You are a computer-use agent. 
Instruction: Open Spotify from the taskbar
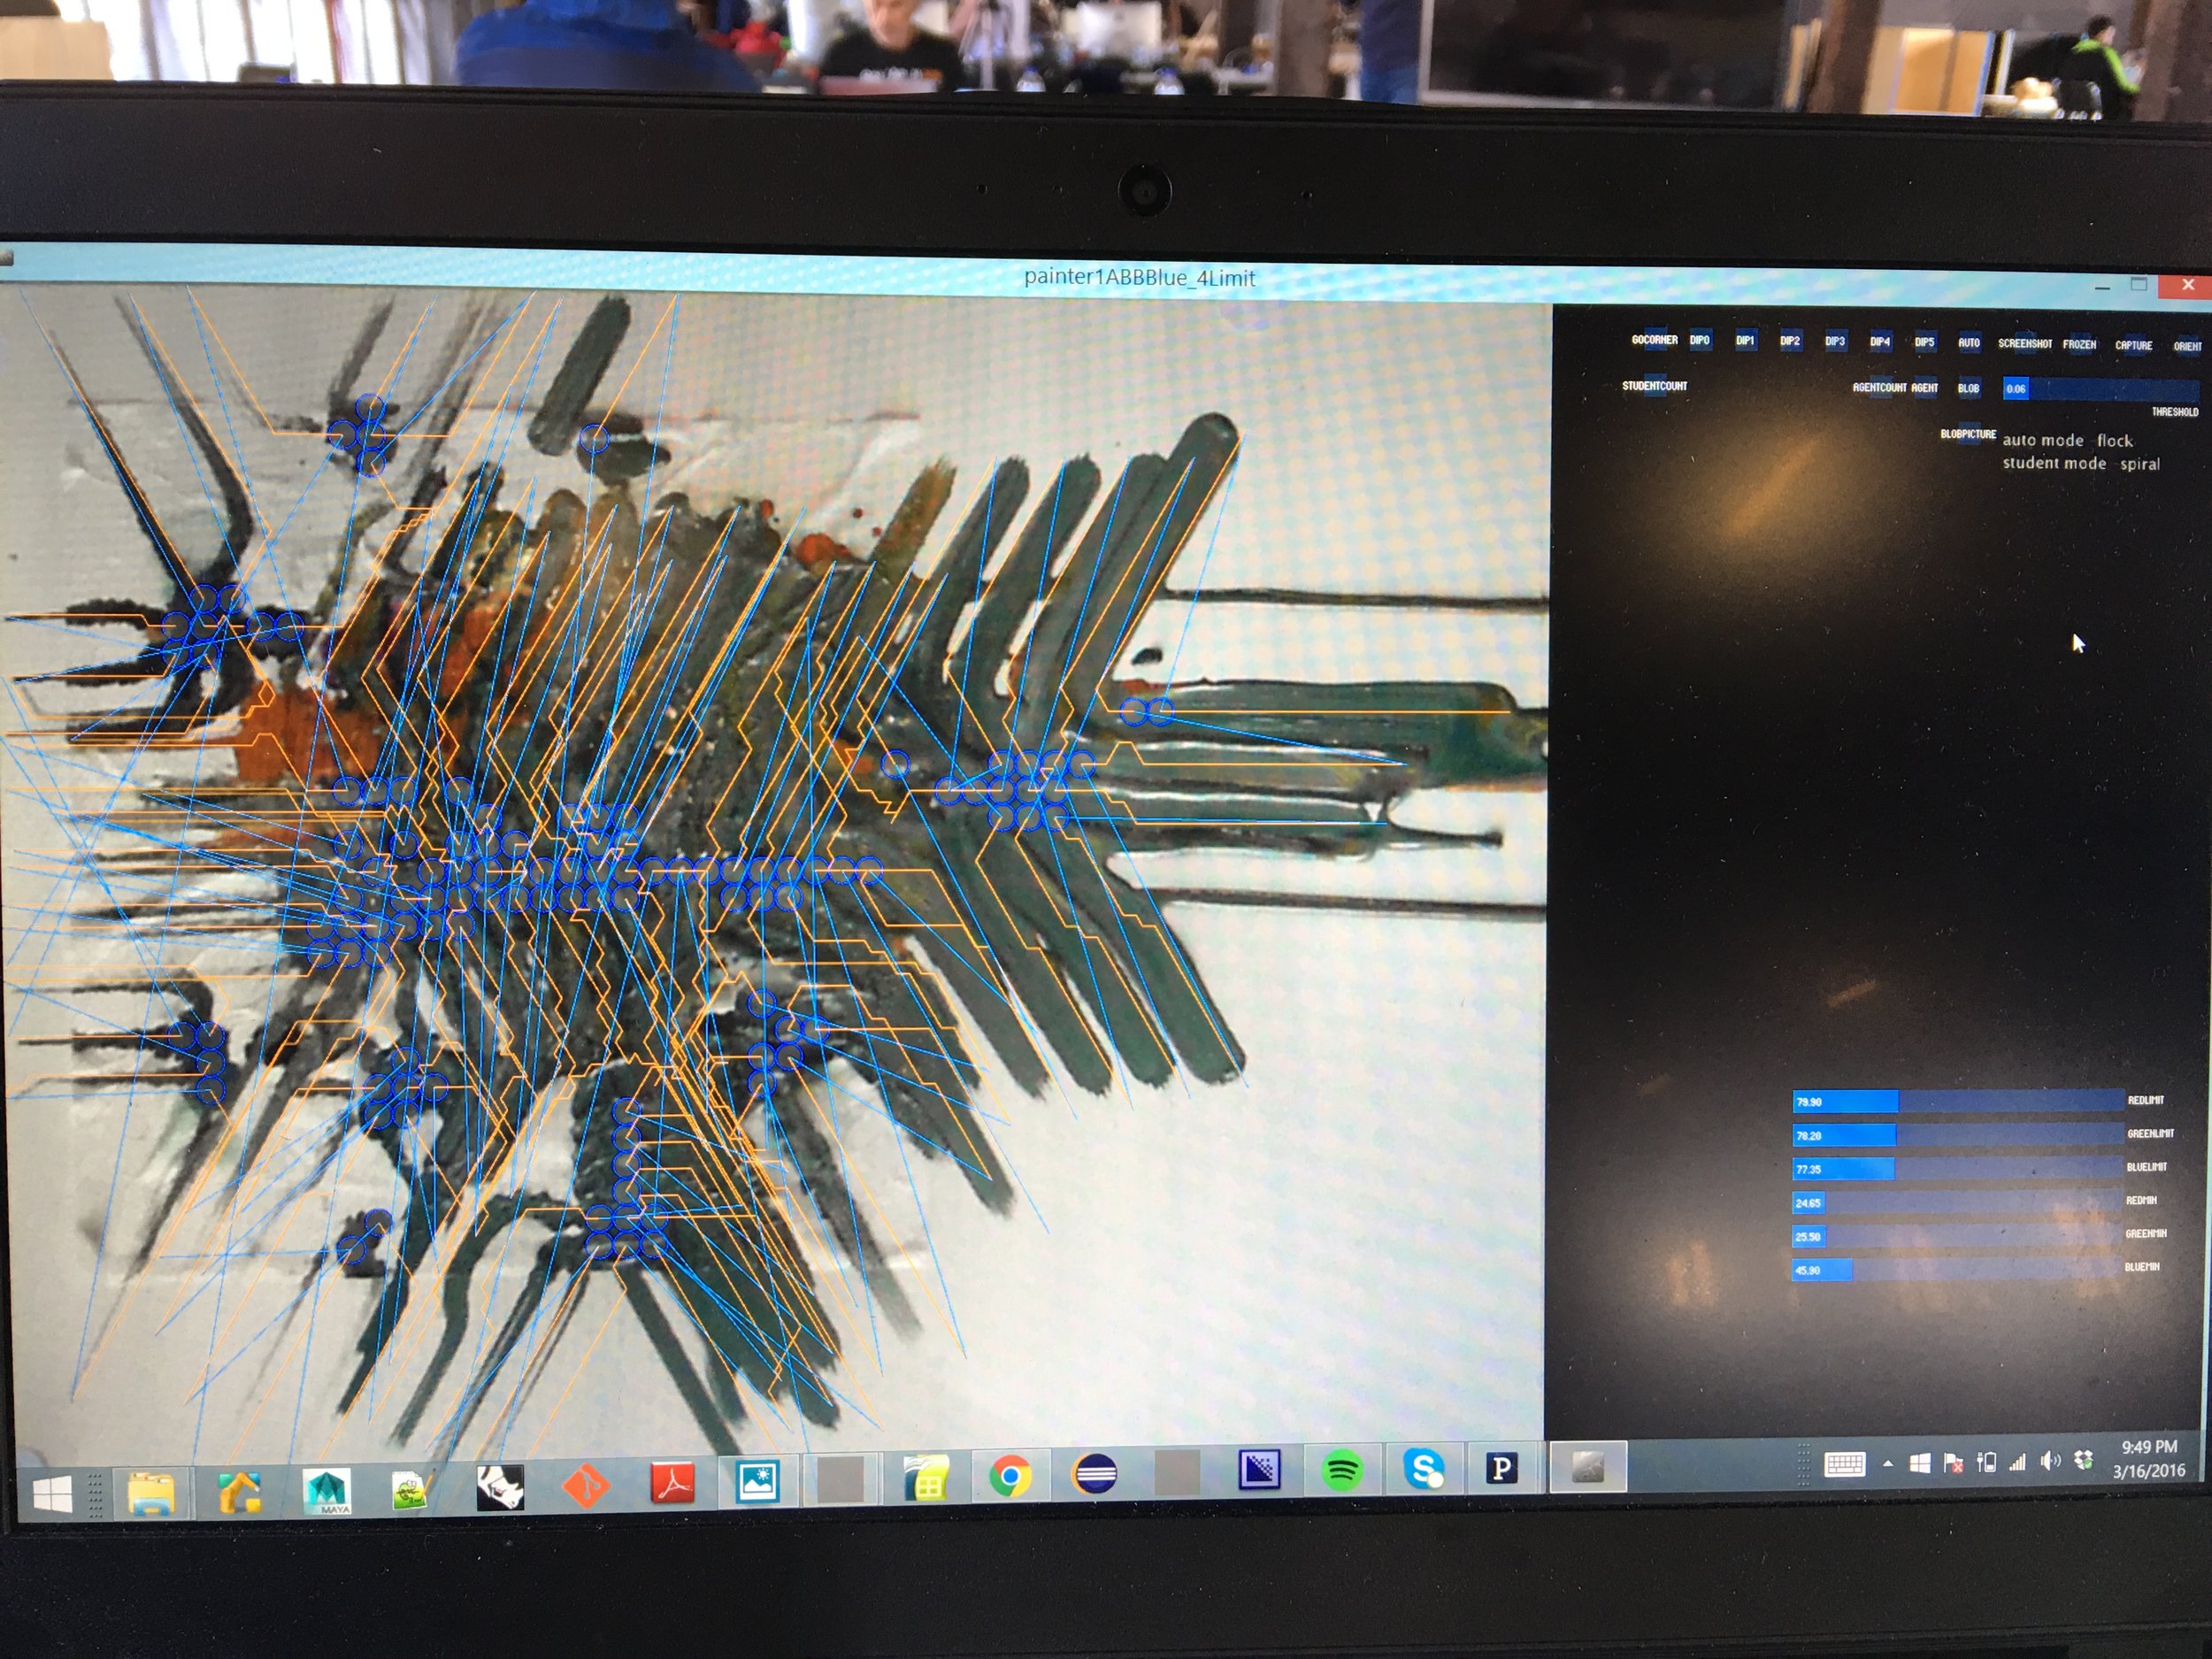click(1341, 1471)
